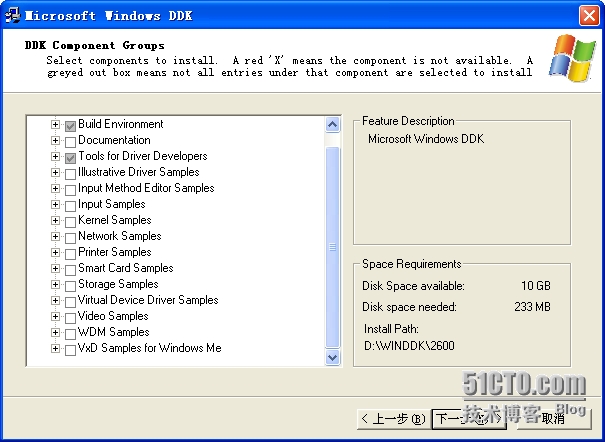The image size is (605, 442).
Task: Expand the Build Environment node
Action: tap(55, 124)
